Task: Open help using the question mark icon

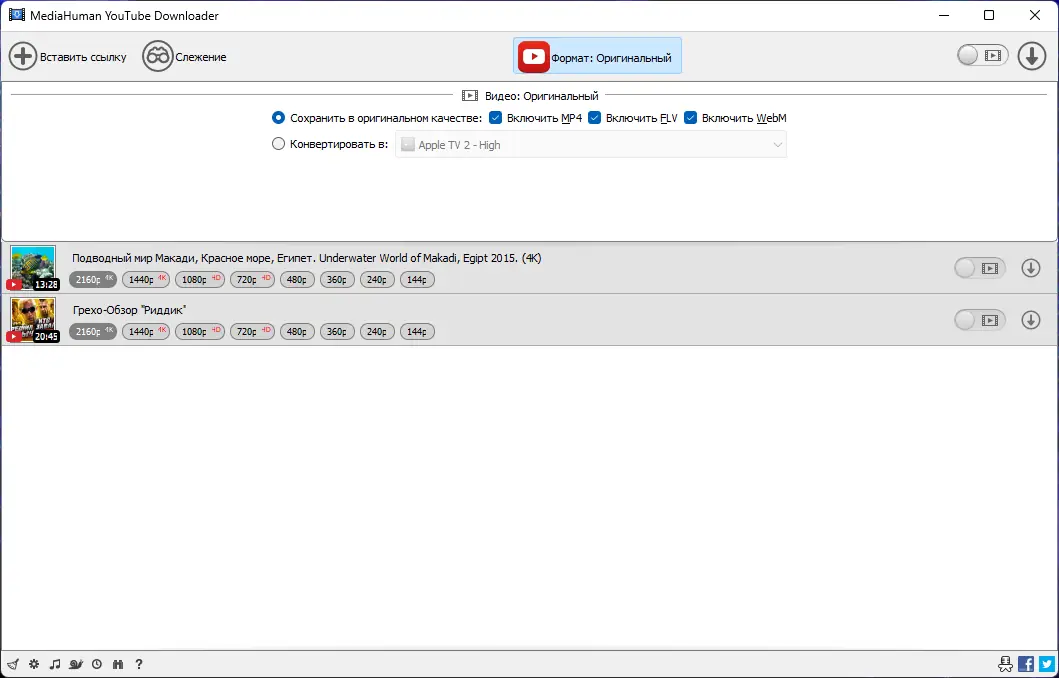Action: 139,664
